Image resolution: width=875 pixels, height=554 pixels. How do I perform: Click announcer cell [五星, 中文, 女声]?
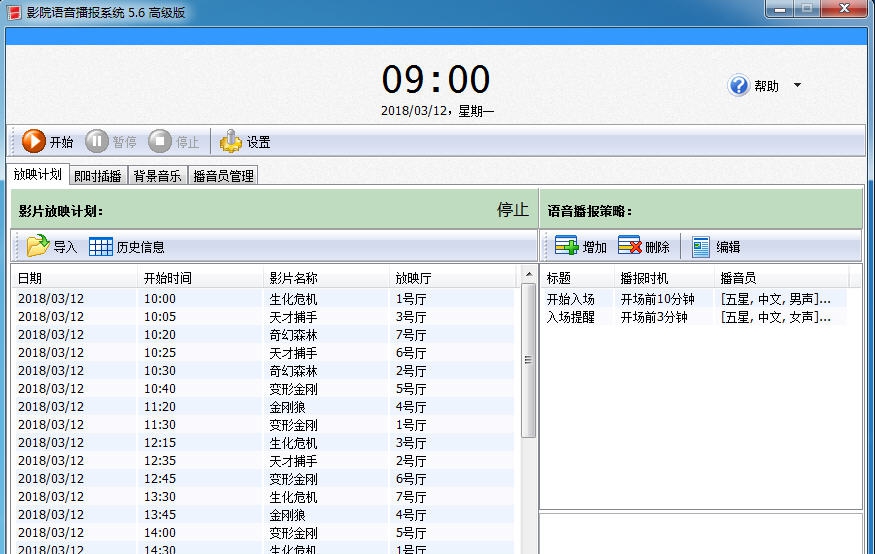[775, 317]
